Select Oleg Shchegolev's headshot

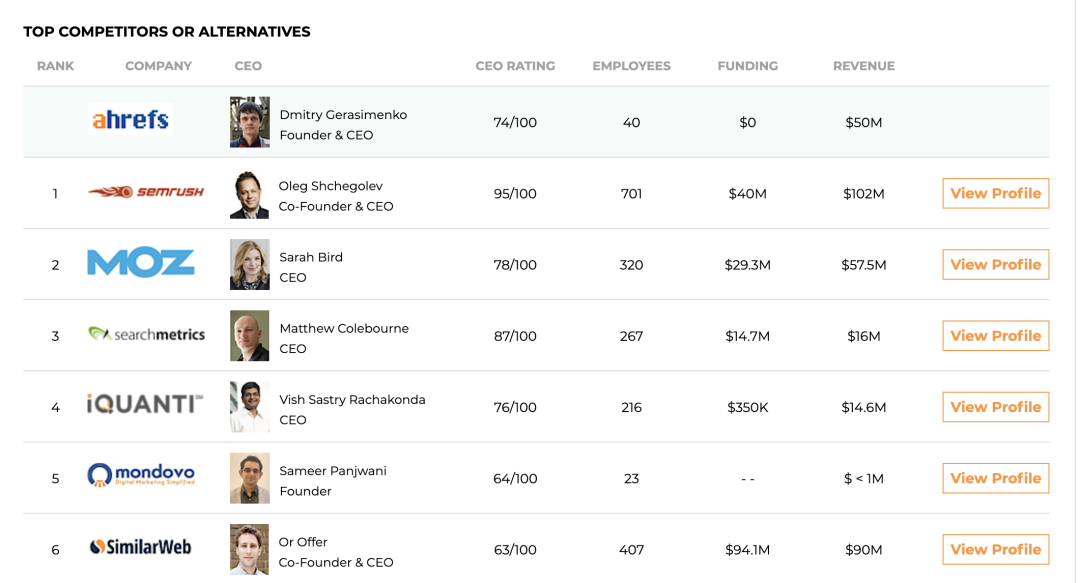[x=249, y=194]
